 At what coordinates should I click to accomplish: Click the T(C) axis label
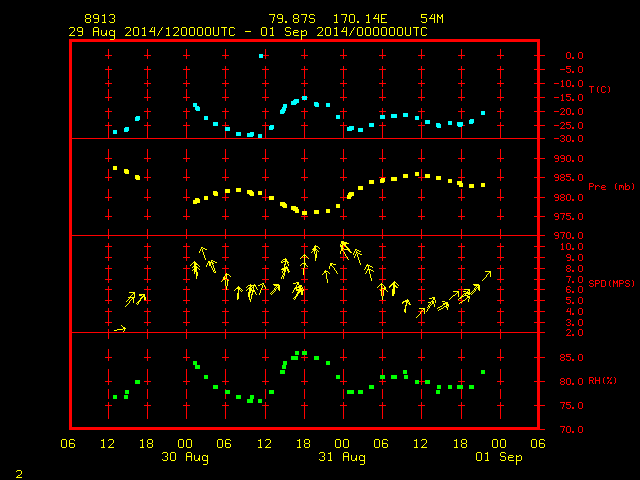[x=600, y=89]
